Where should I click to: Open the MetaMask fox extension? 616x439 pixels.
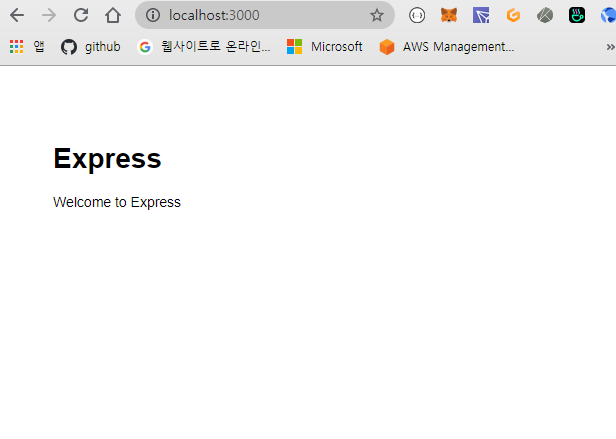click(449, 15)
